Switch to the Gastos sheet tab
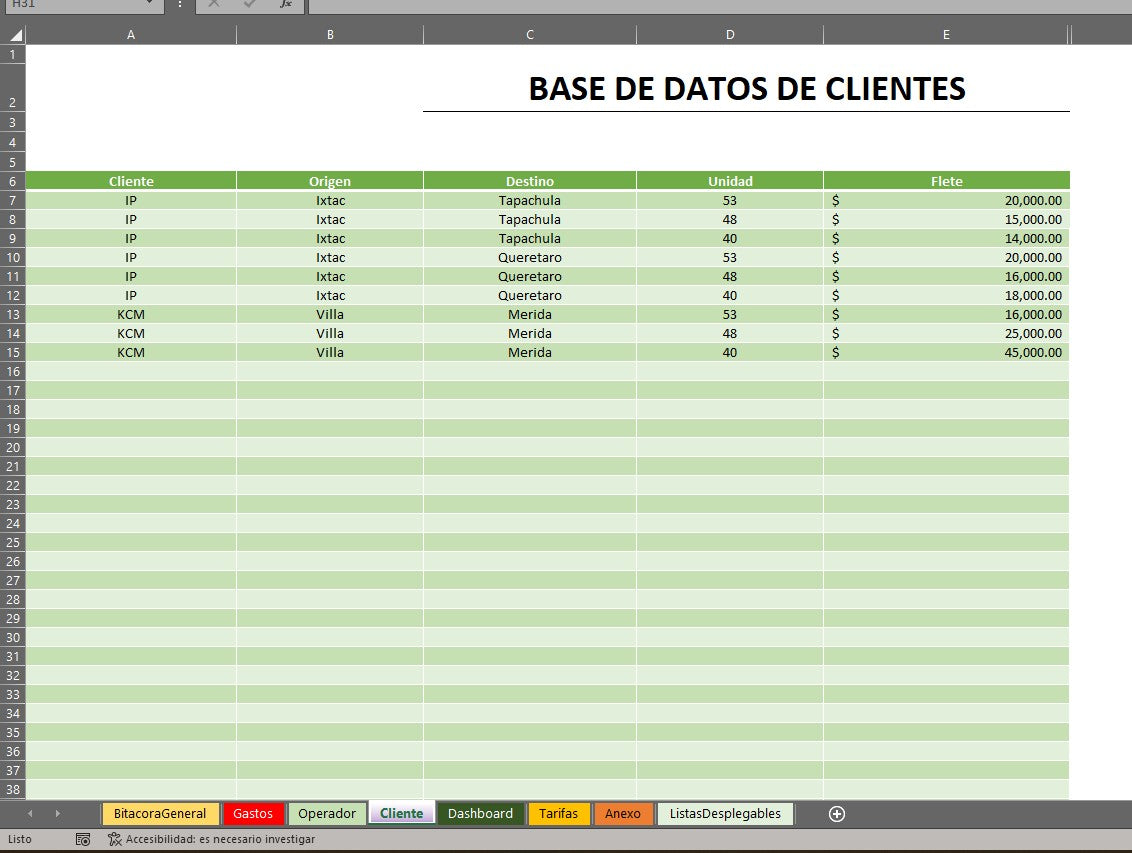The height and width of the screenshot is (853, 1132). tap(253, 813)
